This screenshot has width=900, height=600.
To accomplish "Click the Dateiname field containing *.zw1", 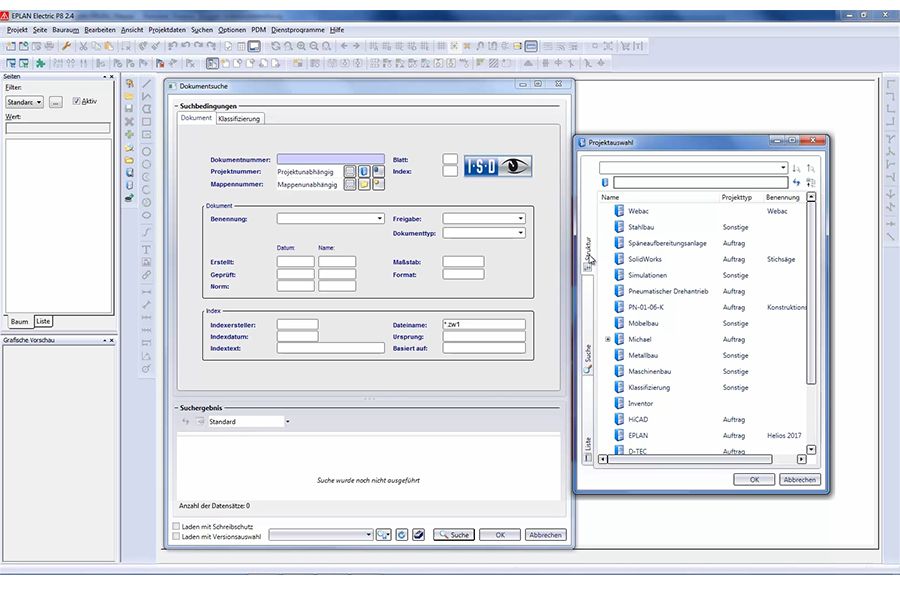I will pos(484,324).
